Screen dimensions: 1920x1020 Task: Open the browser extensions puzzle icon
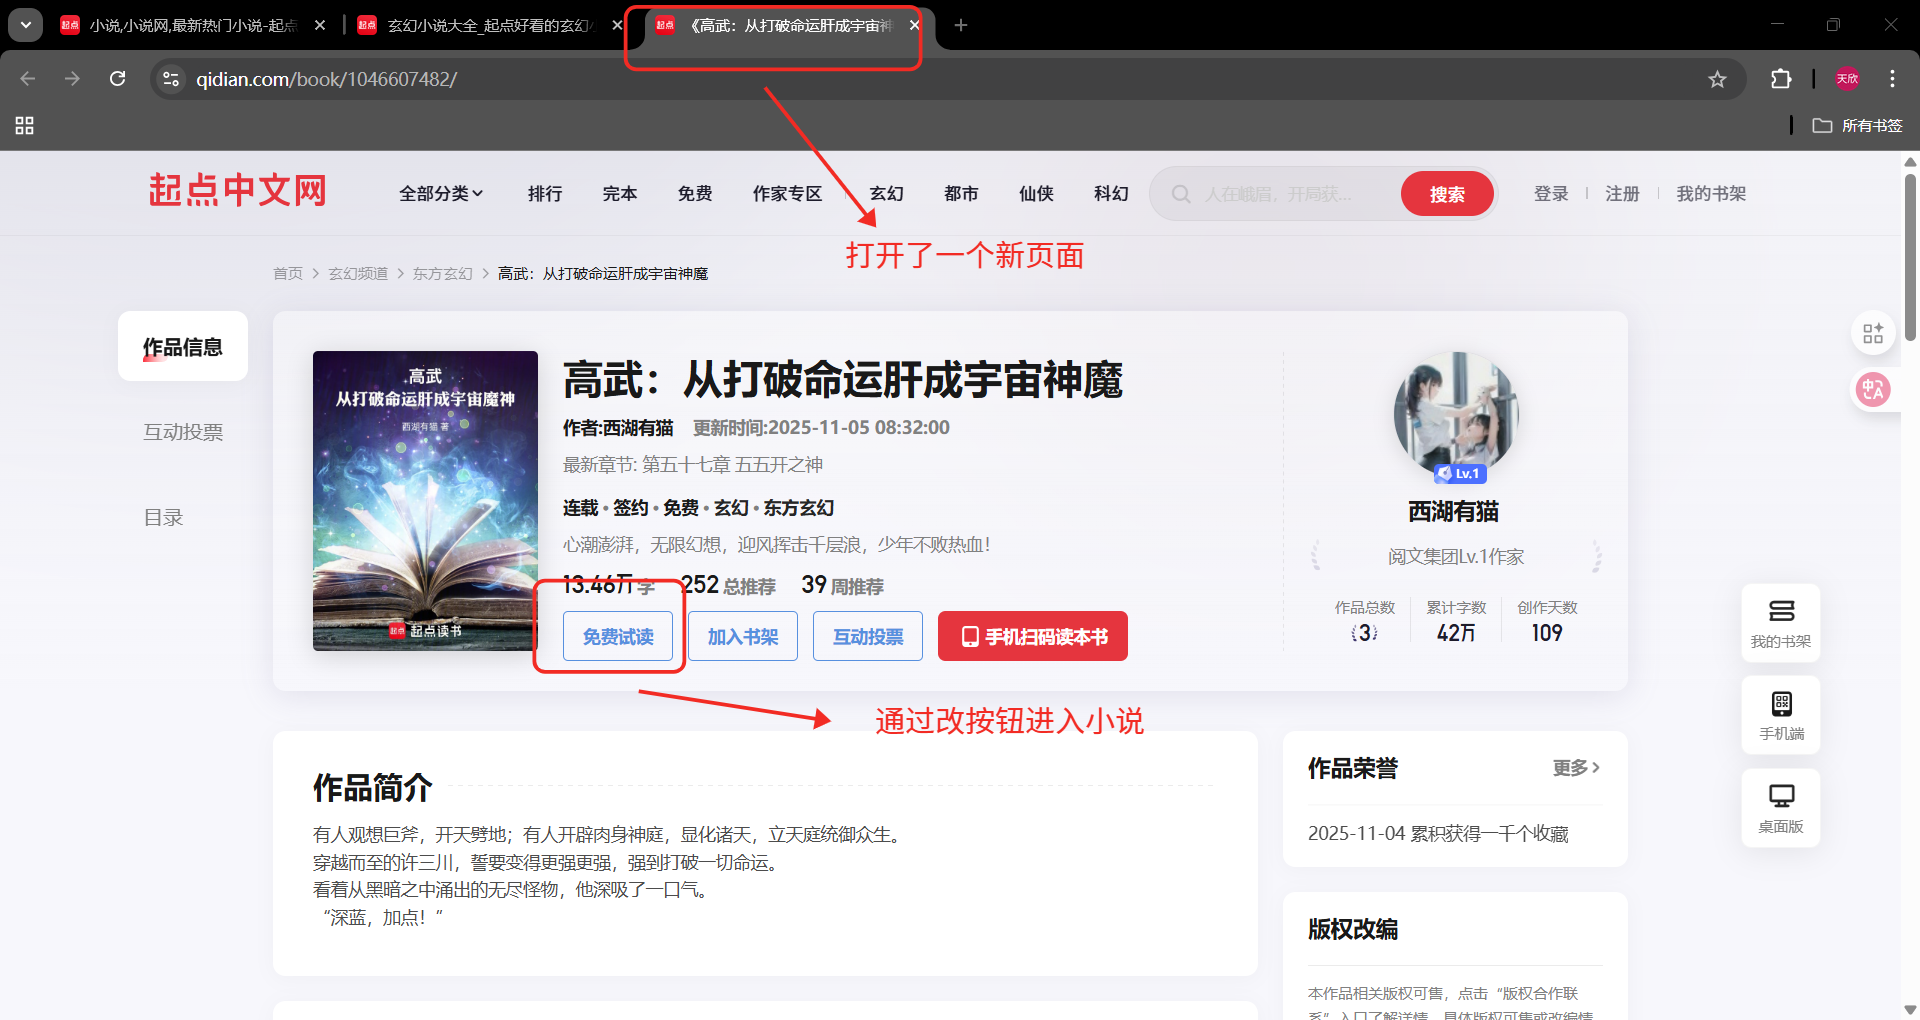[1781, 79]
